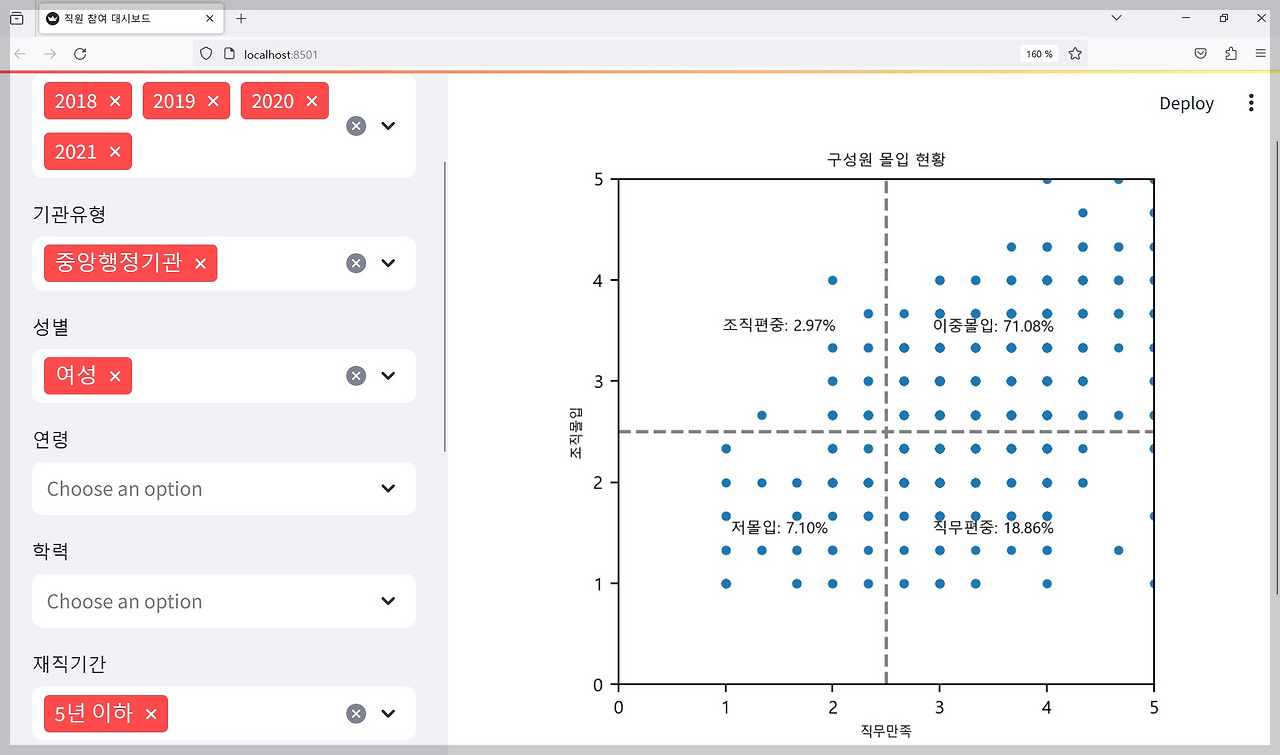Bookmark this page with the star icon
The image size is (1280, 755).
[1075, 54]
